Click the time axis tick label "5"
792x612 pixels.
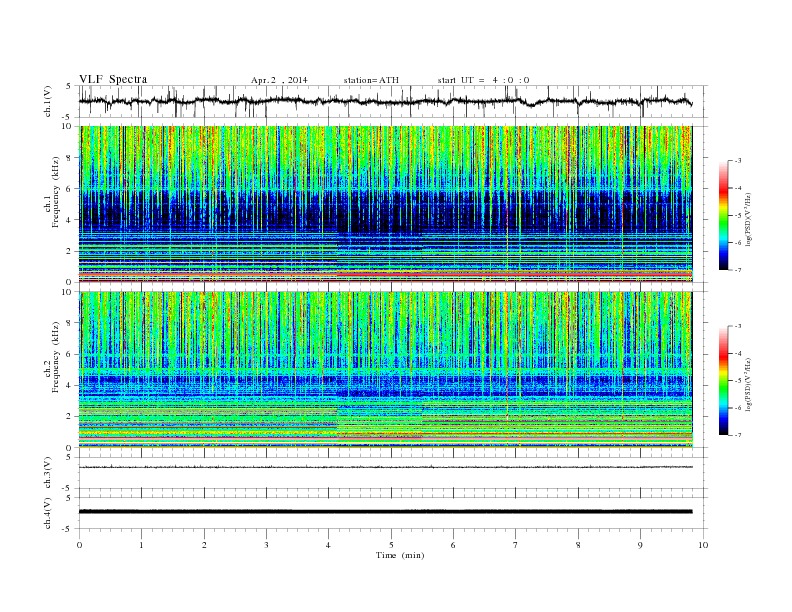[391, 545]
